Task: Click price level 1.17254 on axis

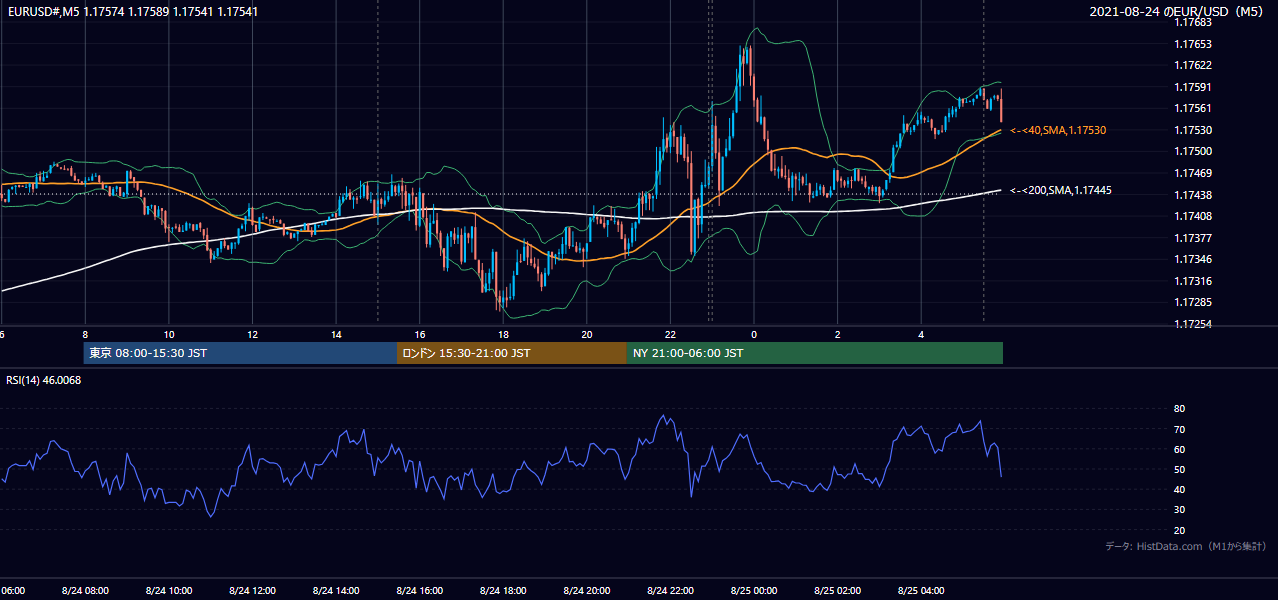Action: [x=1194, y=324]
